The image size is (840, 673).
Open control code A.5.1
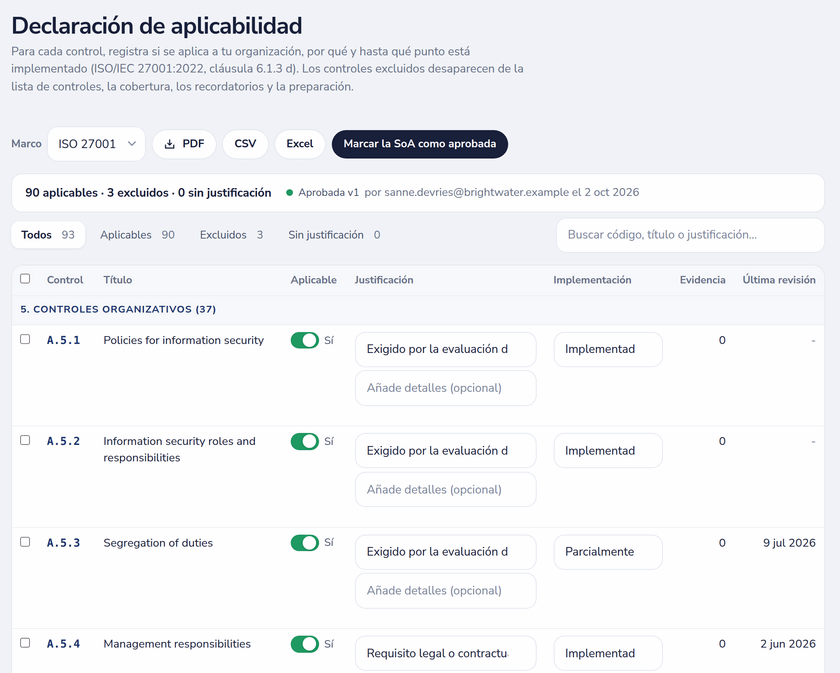pos(63,340)
